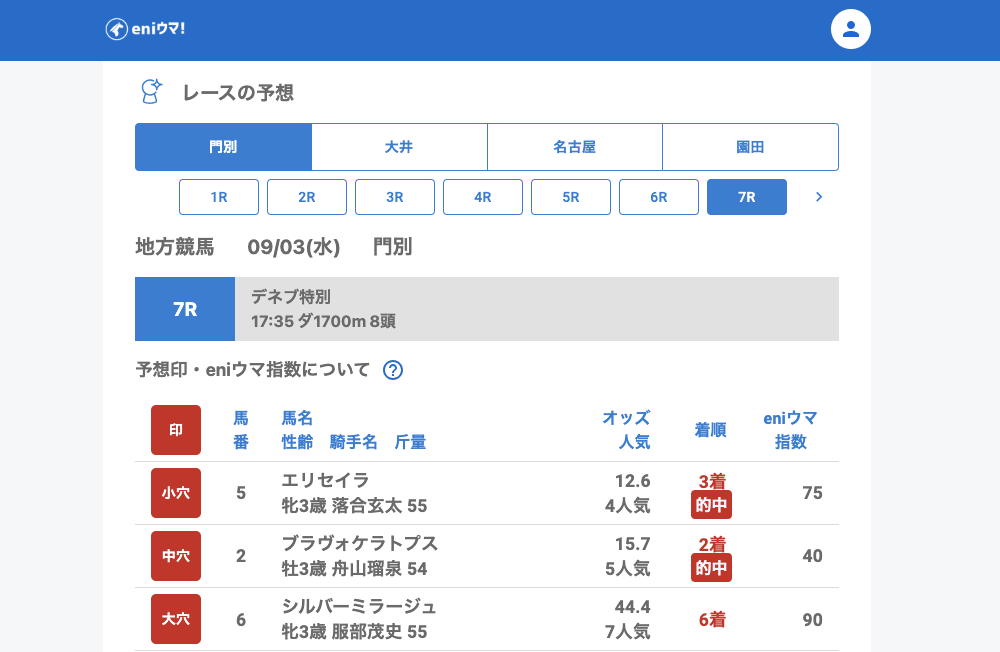Viewport: 1000px width, 652px height.
Task: Click the 小穴 prediction mark badge
Action: tap(176, 493)
